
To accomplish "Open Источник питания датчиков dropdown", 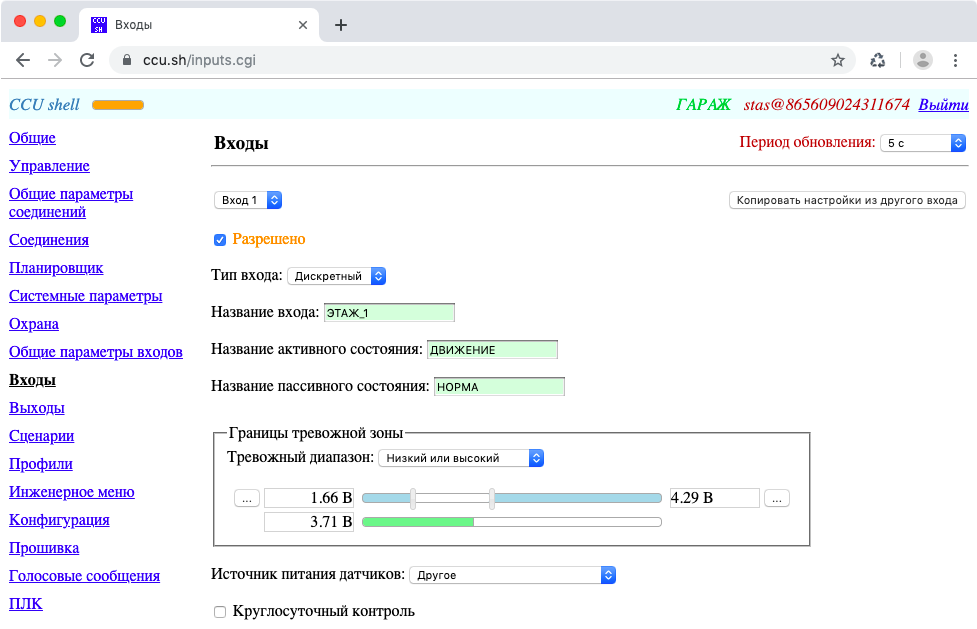I will [x=512, y=575].
